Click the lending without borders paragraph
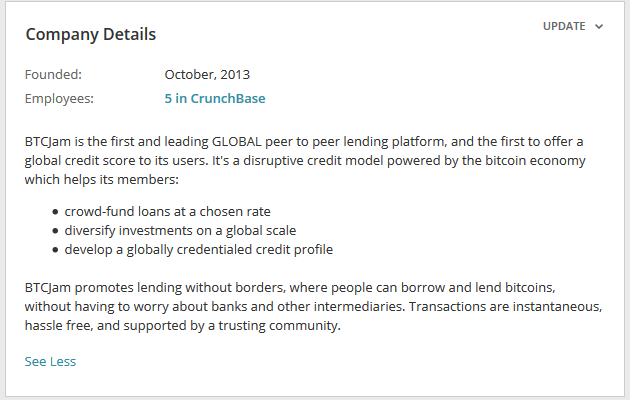This screenshot has width=630, height=400. click(x=313, y=306)
